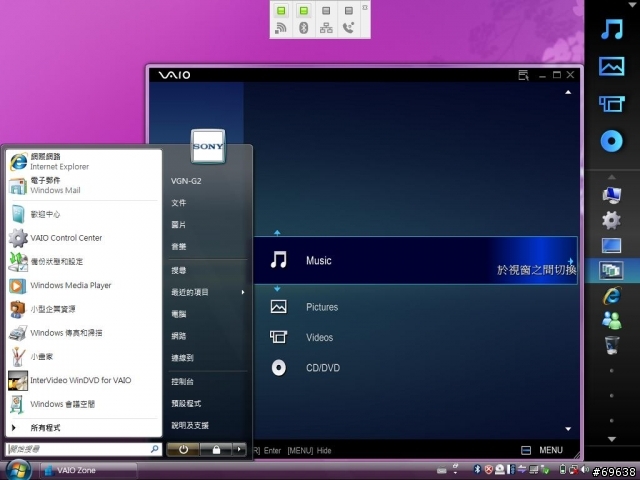Click the lock button in Start menu
640x480 pixels.
point(216,449)
